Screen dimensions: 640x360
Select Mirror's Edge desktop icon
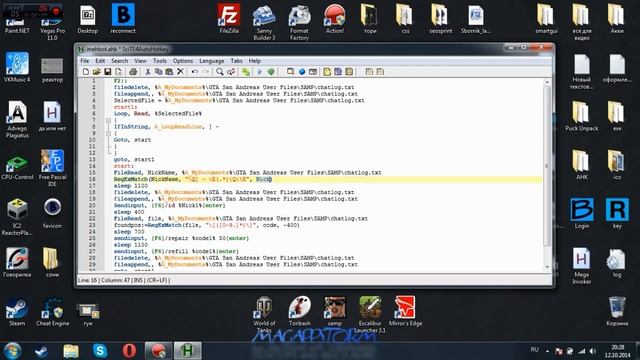pos(405,312)
